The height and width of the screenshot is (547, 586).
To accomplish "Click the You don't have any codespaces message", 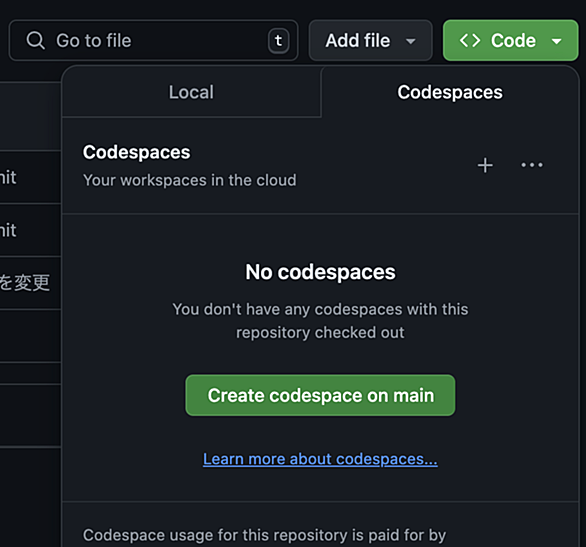I will click(320, 321).
